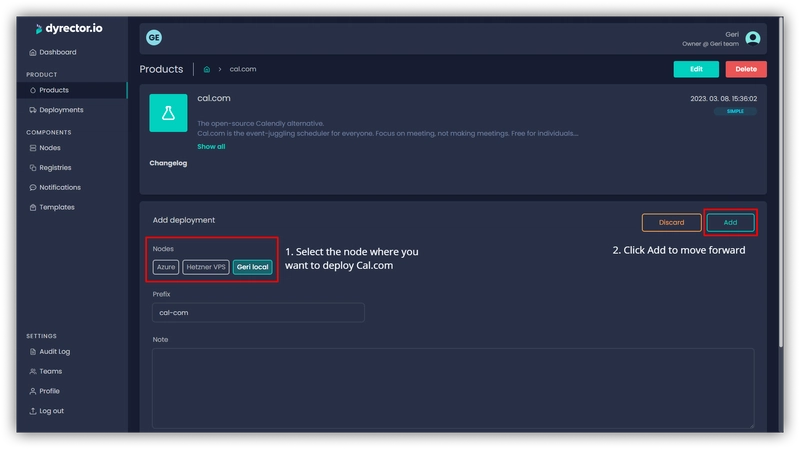Click the Registries icon
The height and width of the screenshot is (449, 800).
[x=33, y=167]
